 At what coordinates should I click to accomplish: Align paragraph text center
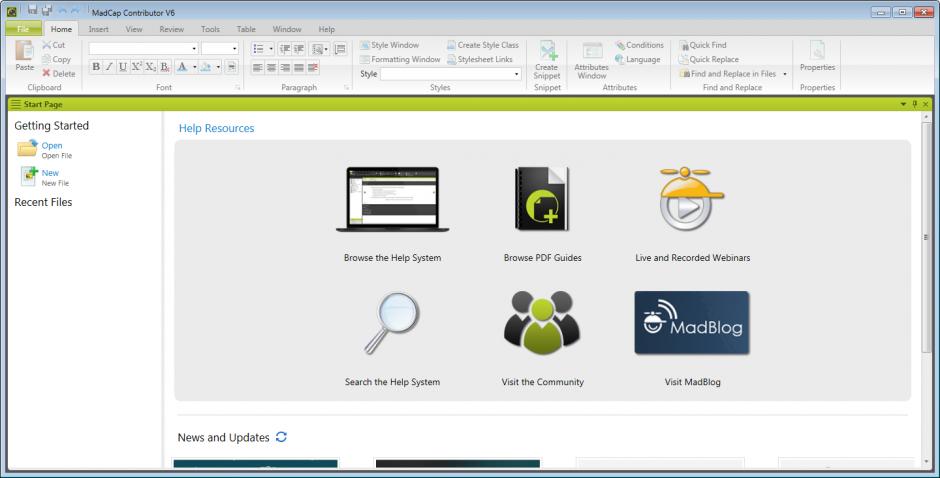click(x=272, y=68)
